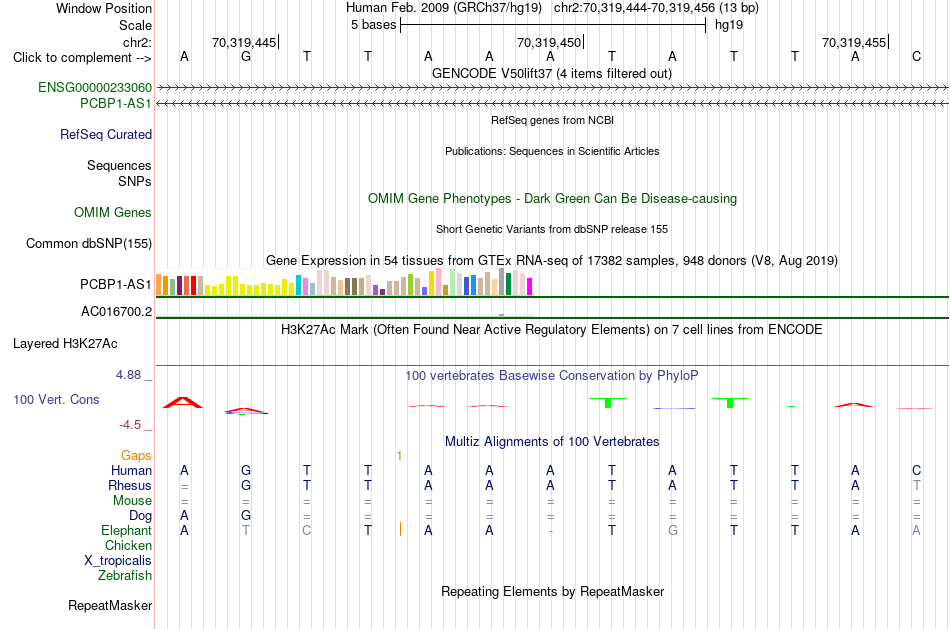Image resolution: width=950 pixels, height=629 pixels.
Task: Click Multiz Alignments of 100 Vertebrates title
Action: (x=552, y=442)
